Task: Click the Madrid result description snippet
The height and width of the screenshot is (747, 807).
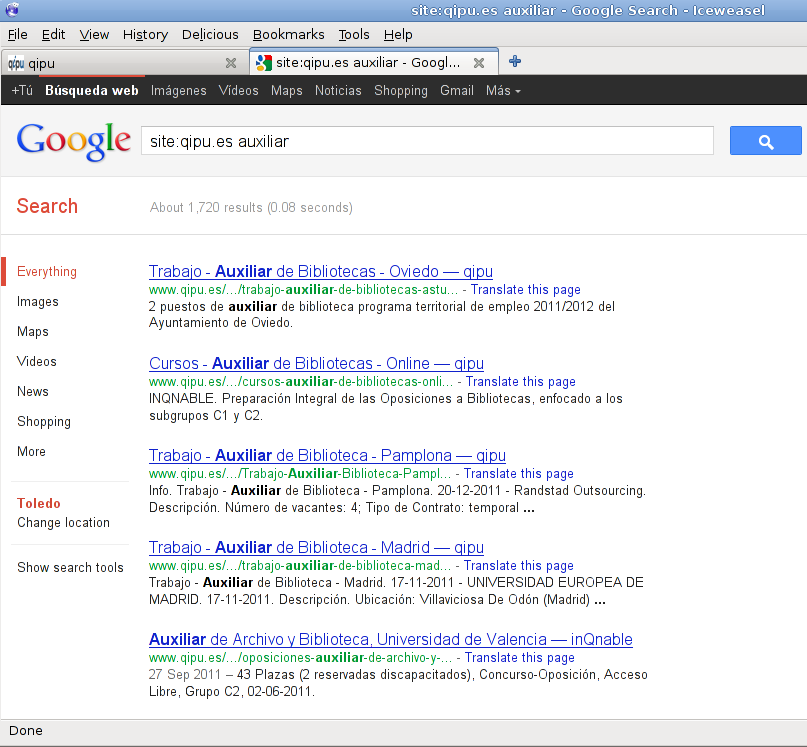Action: click(396, 591)
